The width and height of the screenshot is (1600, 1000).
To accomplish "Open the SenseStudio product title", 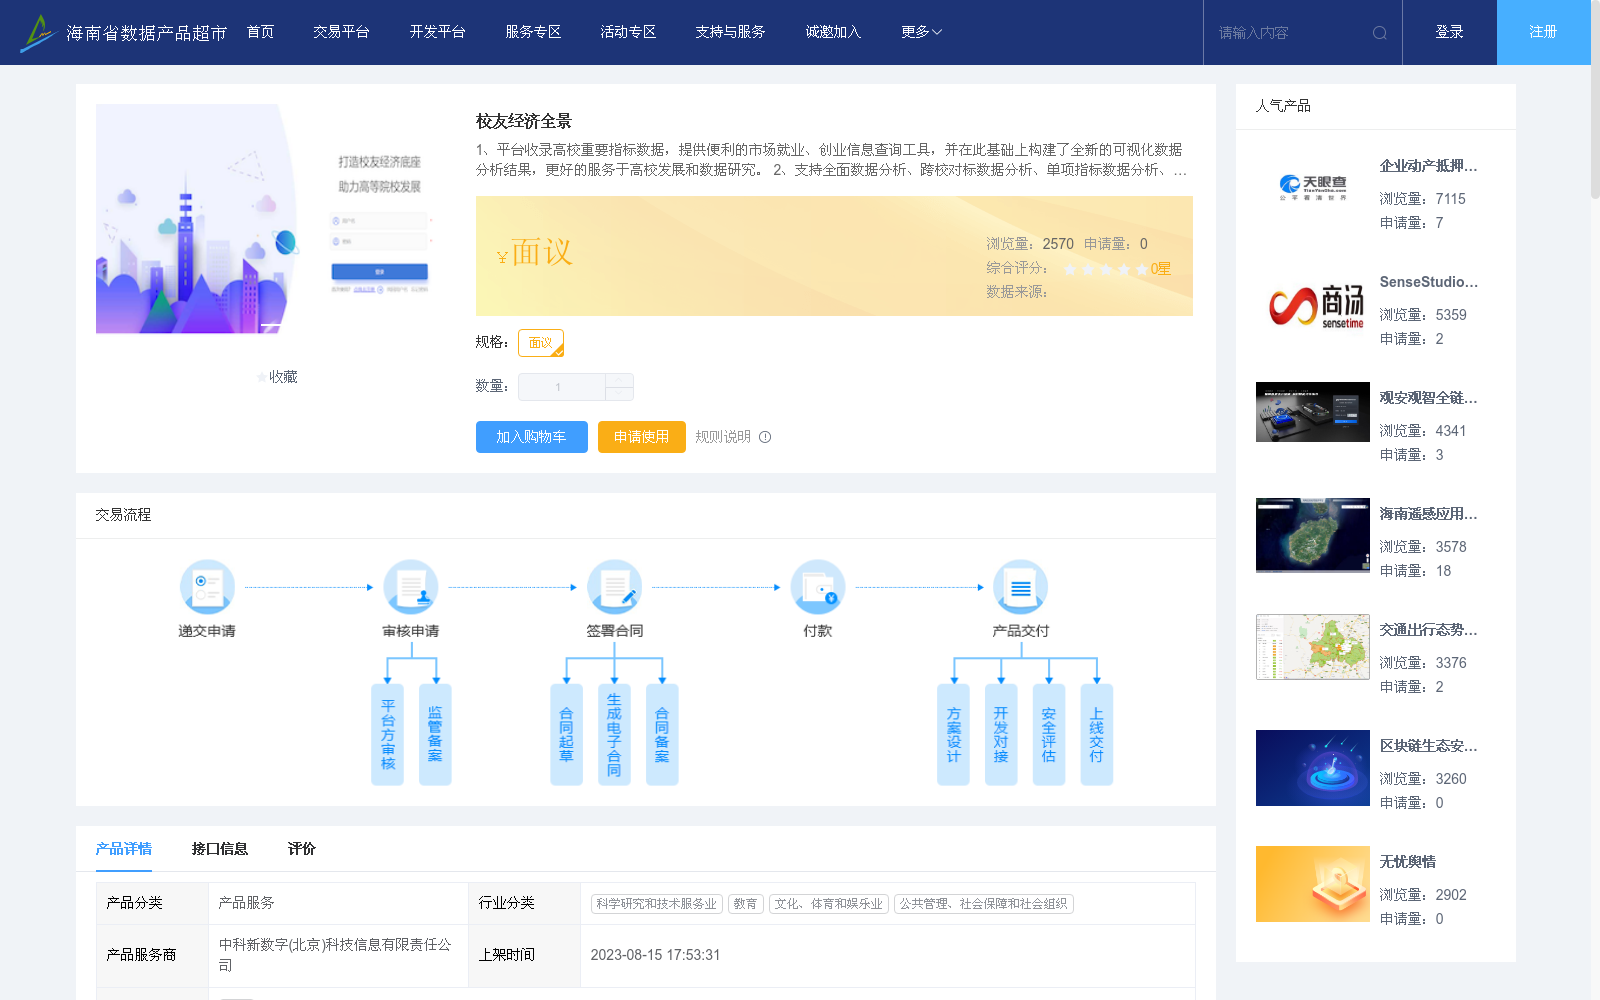I will 1428,282.
